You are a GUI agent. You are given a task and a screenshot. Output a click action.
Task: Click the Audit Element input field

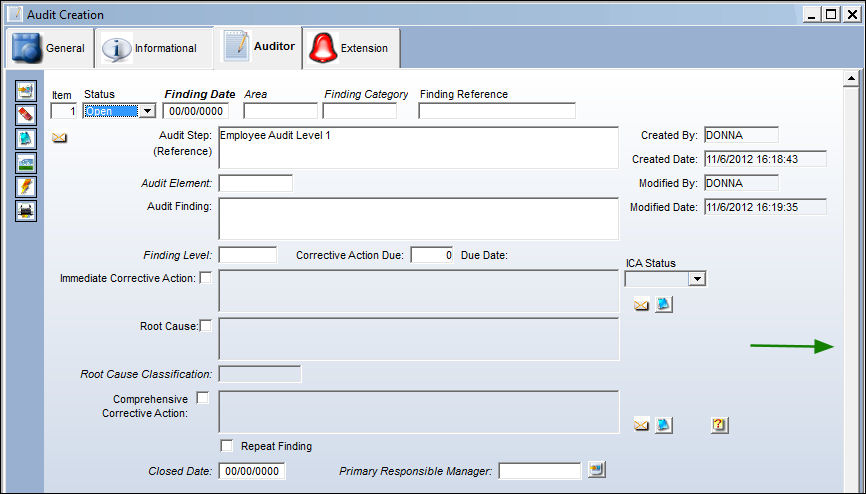click(x=256, y=183)
